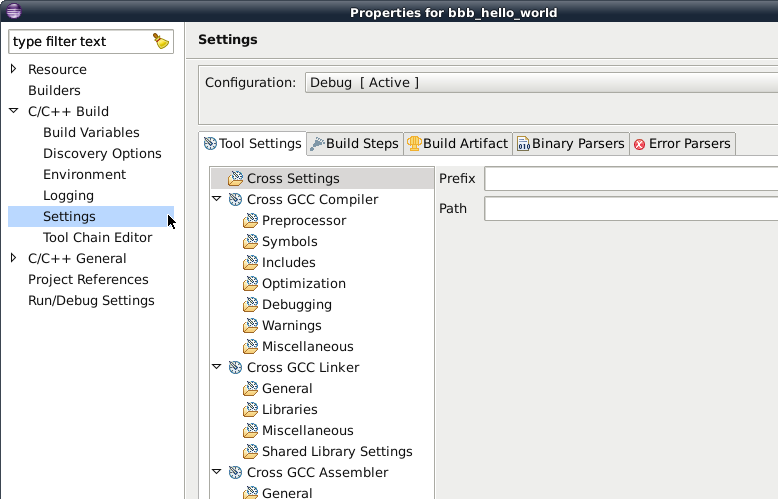This screenshot has height=499, width=778.
Task: Select Run/Debug Settings page
Action: (x=91, y=301)
